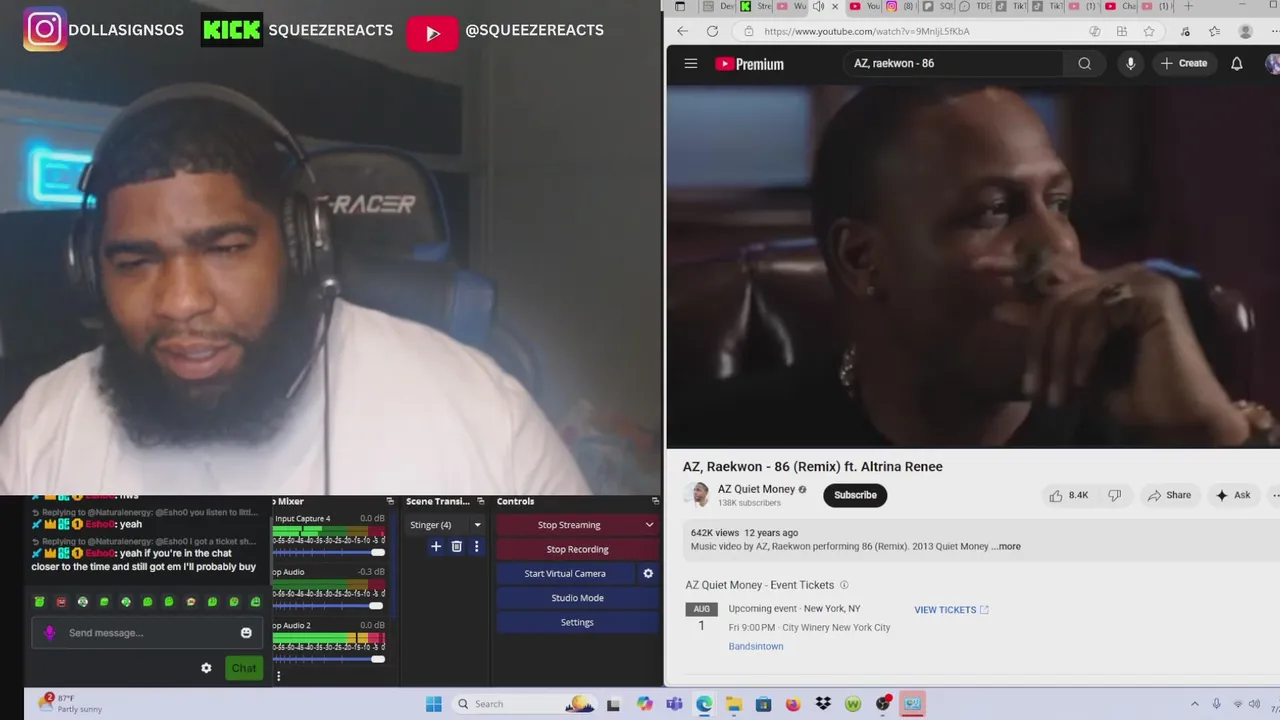
Task: Go back in the browser
Action: [682, 31]
